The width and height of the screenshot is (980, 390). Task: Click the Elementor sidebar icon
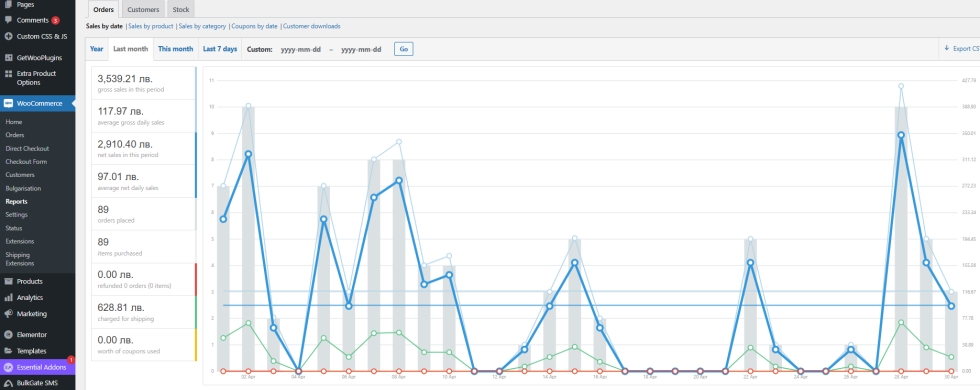pos(8,334)
